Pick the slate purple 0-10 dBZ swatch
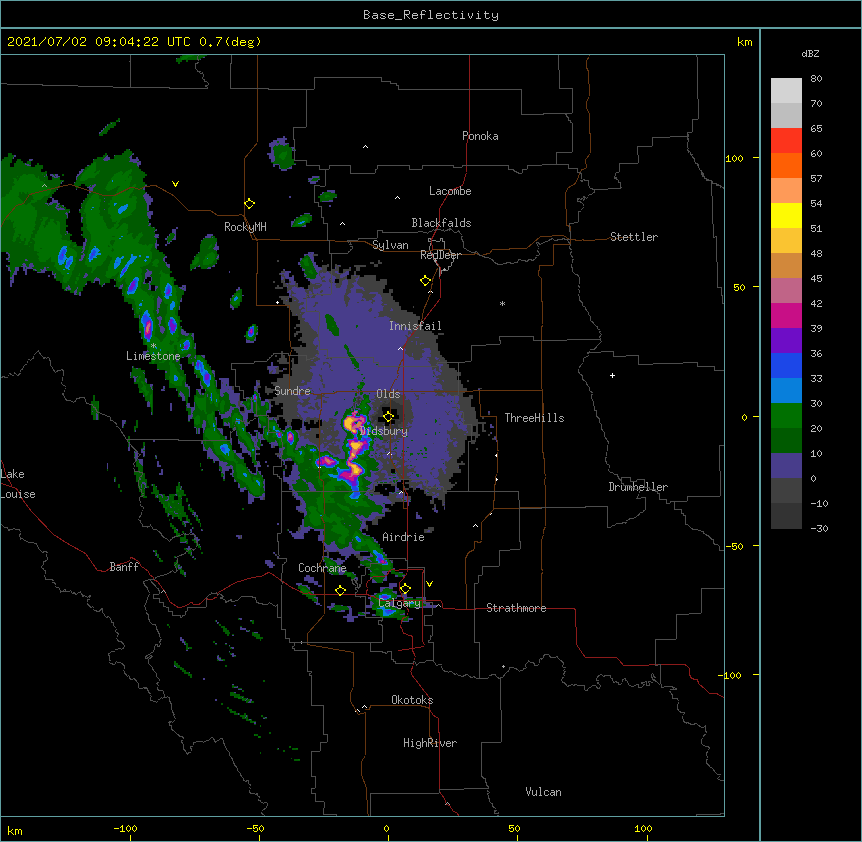This screenshot has width=862, height=842. click(786, 466)
